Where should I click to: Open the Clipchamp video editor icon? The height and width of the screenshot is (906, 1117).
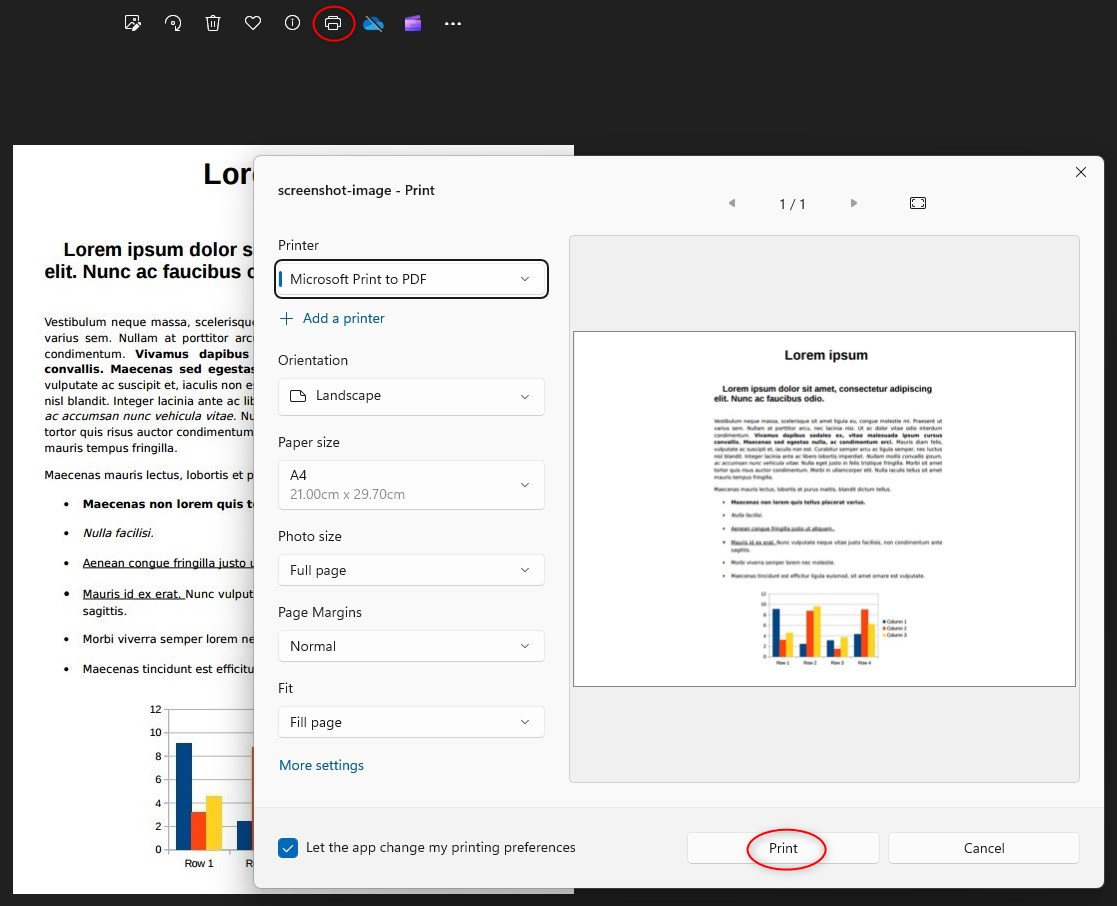tap(413, 23)
